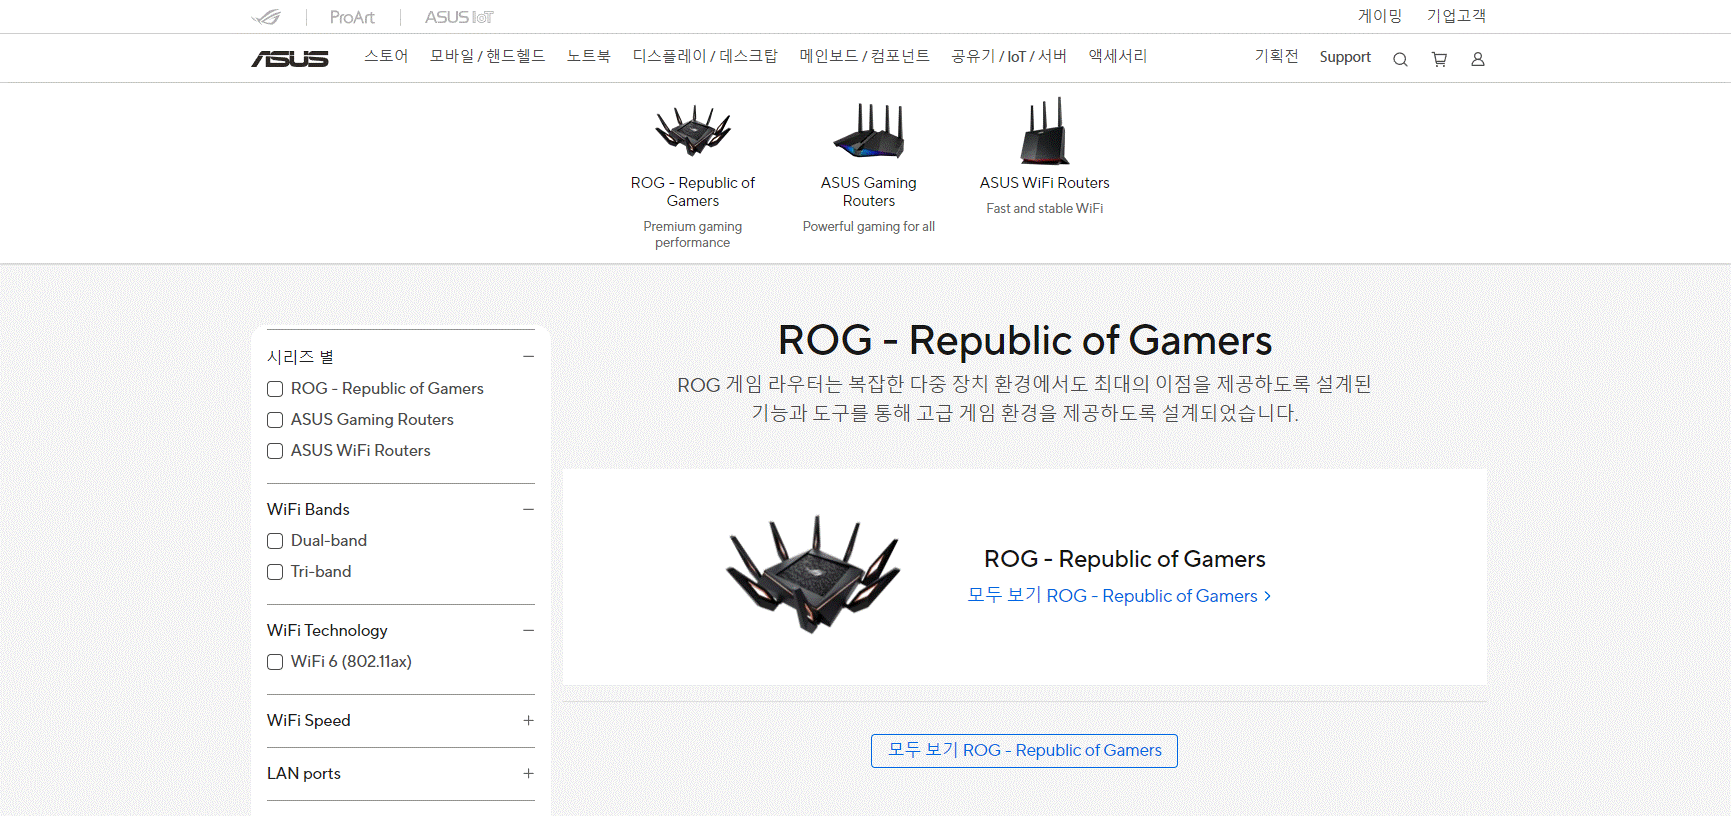This screenshot has width=1731, height=816.
Task: Collapse the WiFi Technology filter section
Action: 528,631
